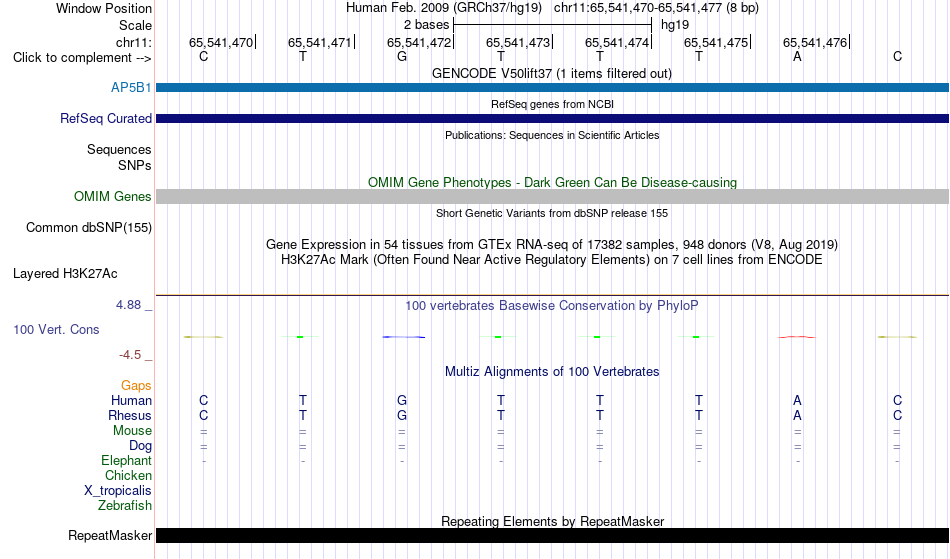
Task: Click the -4.5 PhyloP lower scale value
Action: [130, 355]
